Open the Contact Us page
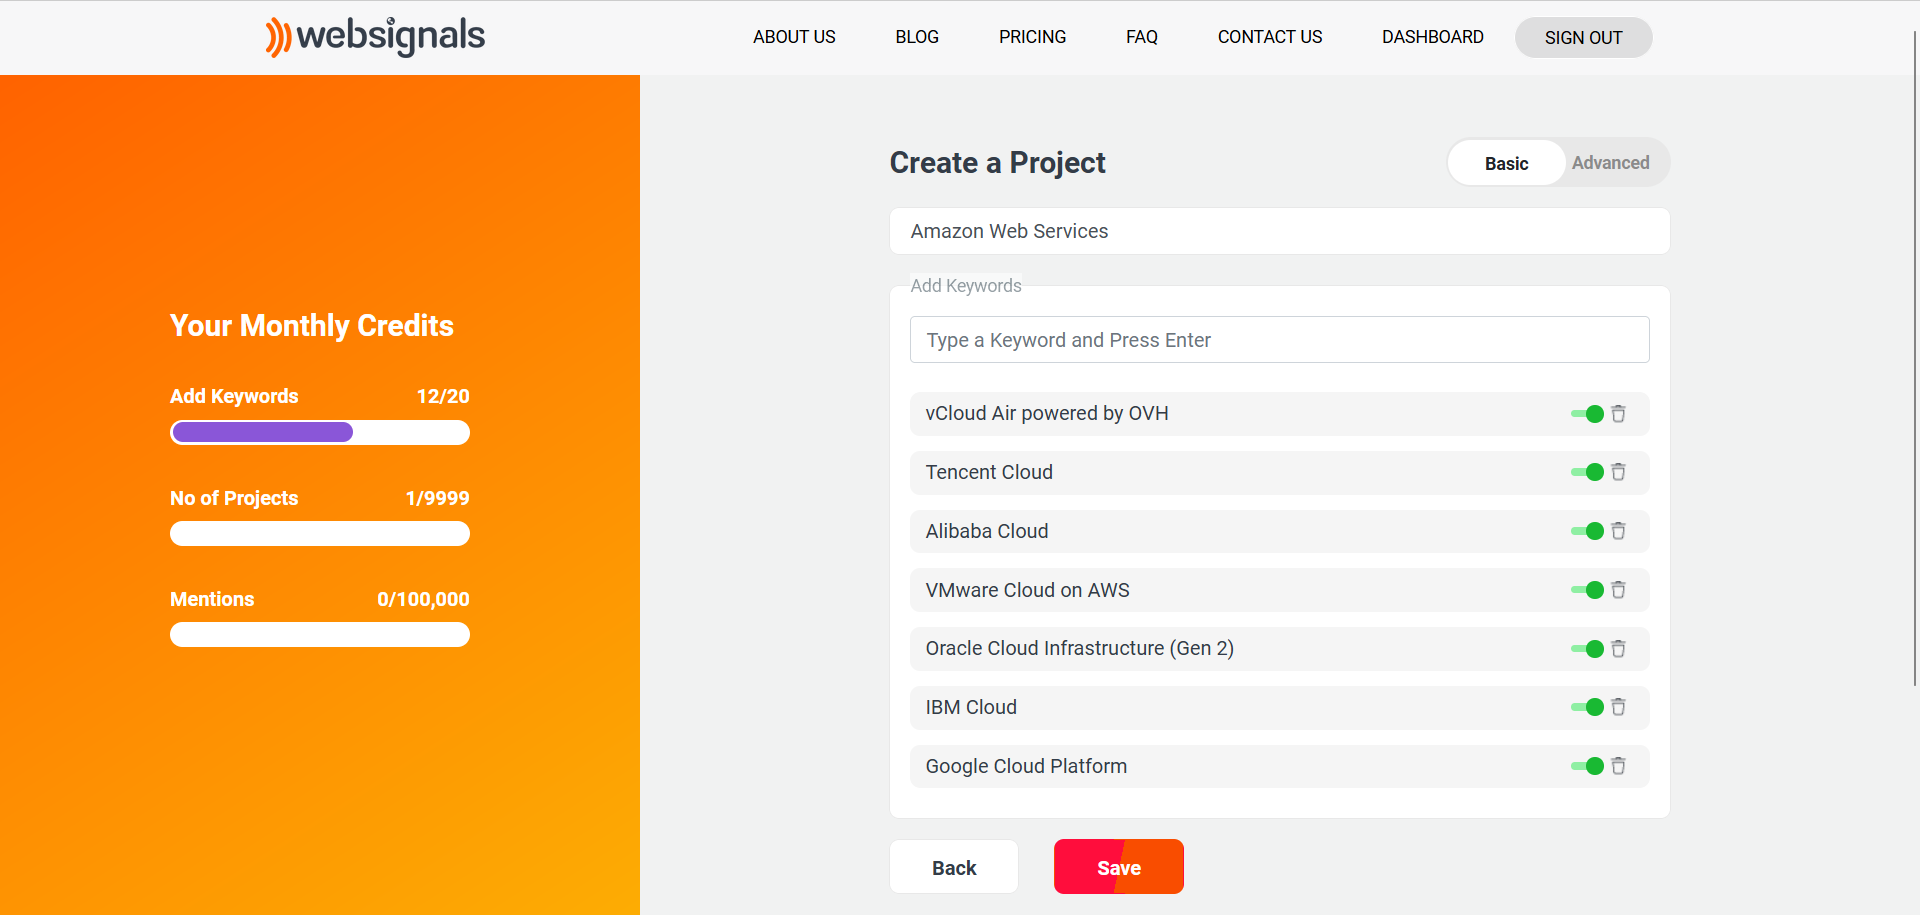Image resolution: width=1920 pixels, height=915 pixels. click(1270, 37)
